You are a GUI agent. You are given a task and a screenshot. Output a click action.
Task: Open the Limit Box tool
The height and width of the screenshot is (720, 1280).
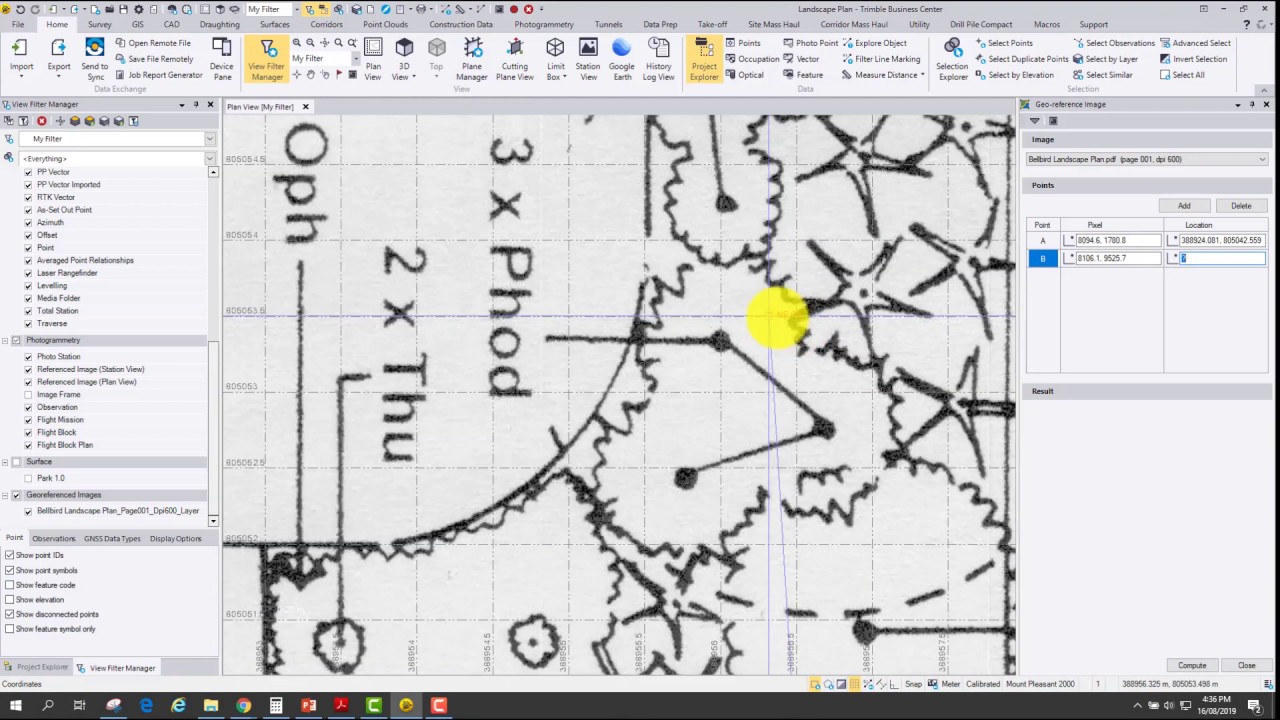pyautogui.click(x=555, y=59)
